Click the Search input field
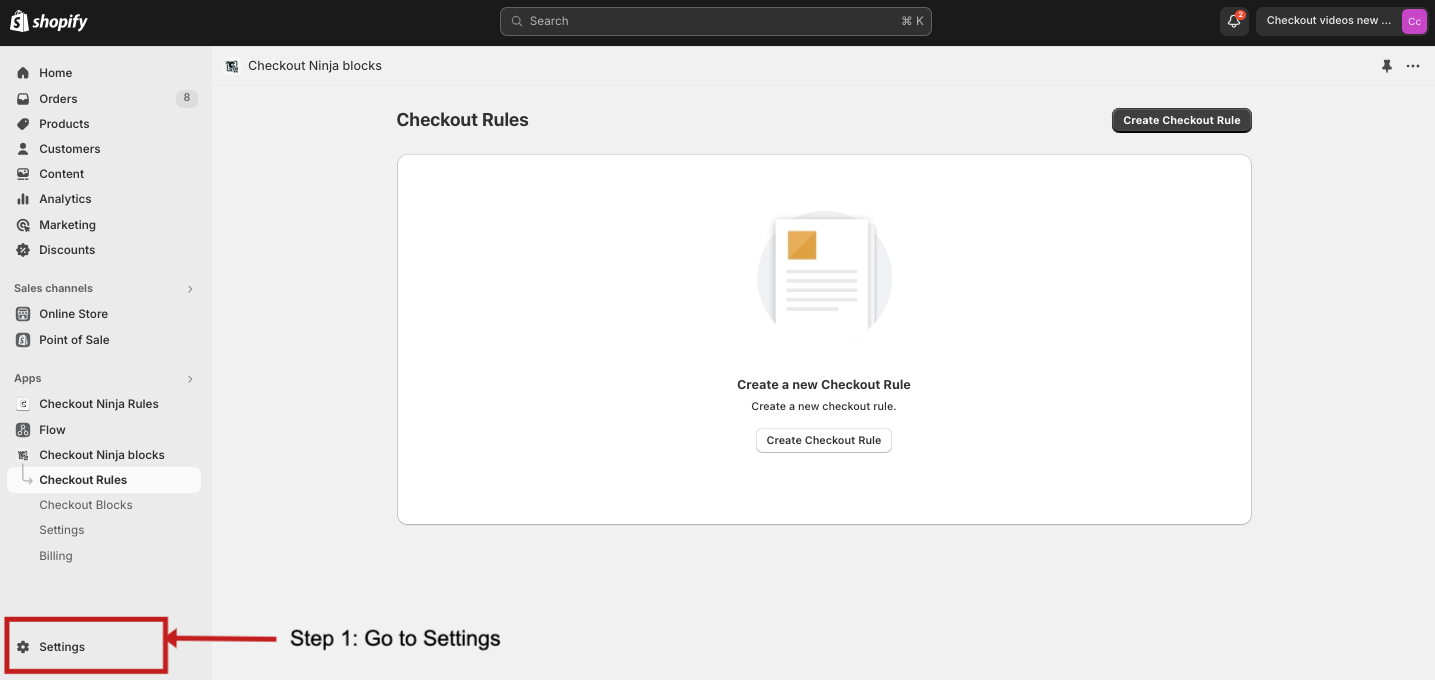 pyautogui.click(x=715, y=21)
